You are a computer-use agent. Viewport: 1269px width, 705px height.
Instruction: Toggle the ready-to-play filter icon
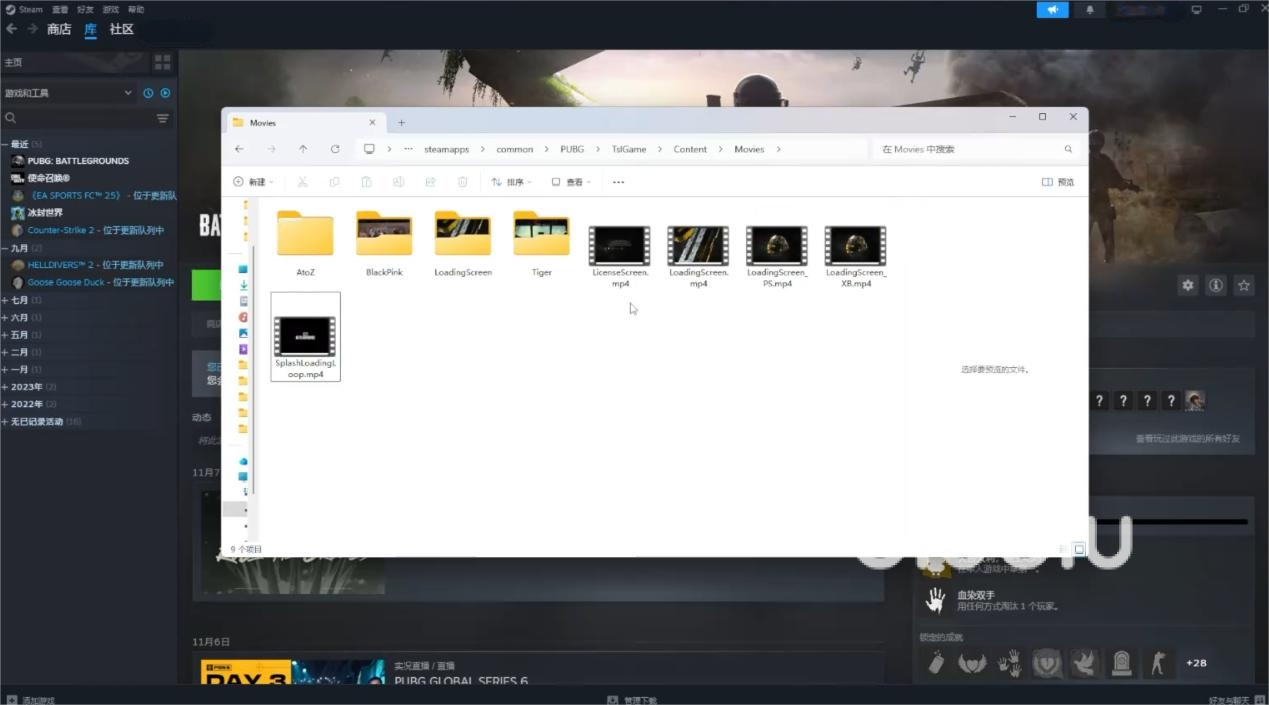tap(165, 93)
